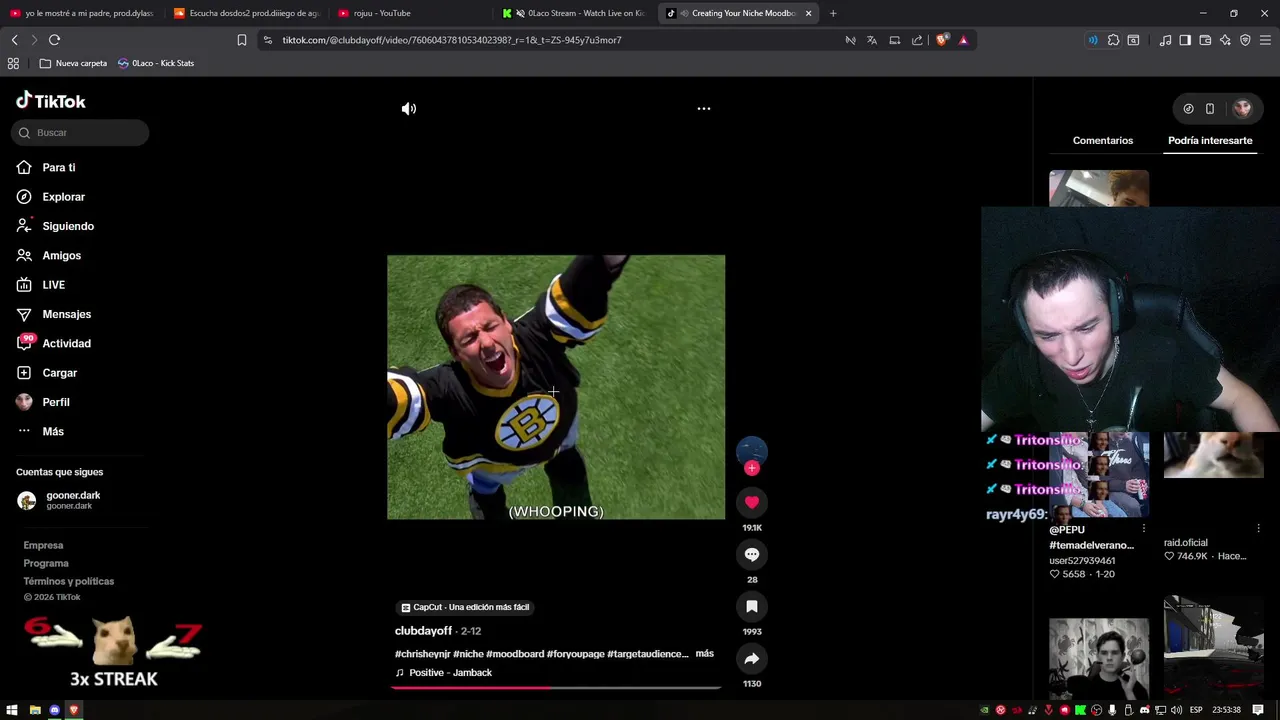Screen dimensions: 1280x720
Task: Open Mensajes inbox
Action: coord(66,314)
